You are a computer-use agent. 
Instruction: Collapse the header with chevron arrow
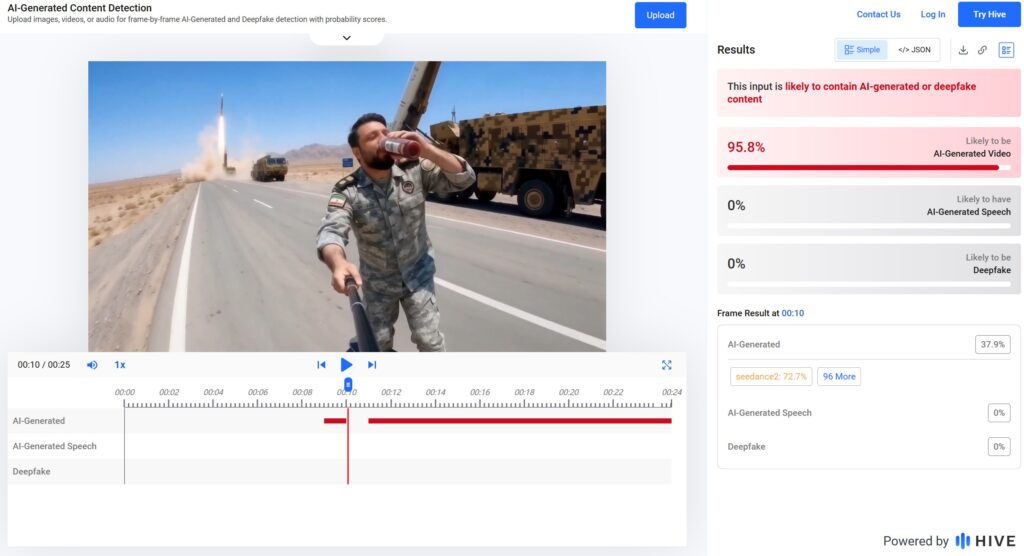346,38
